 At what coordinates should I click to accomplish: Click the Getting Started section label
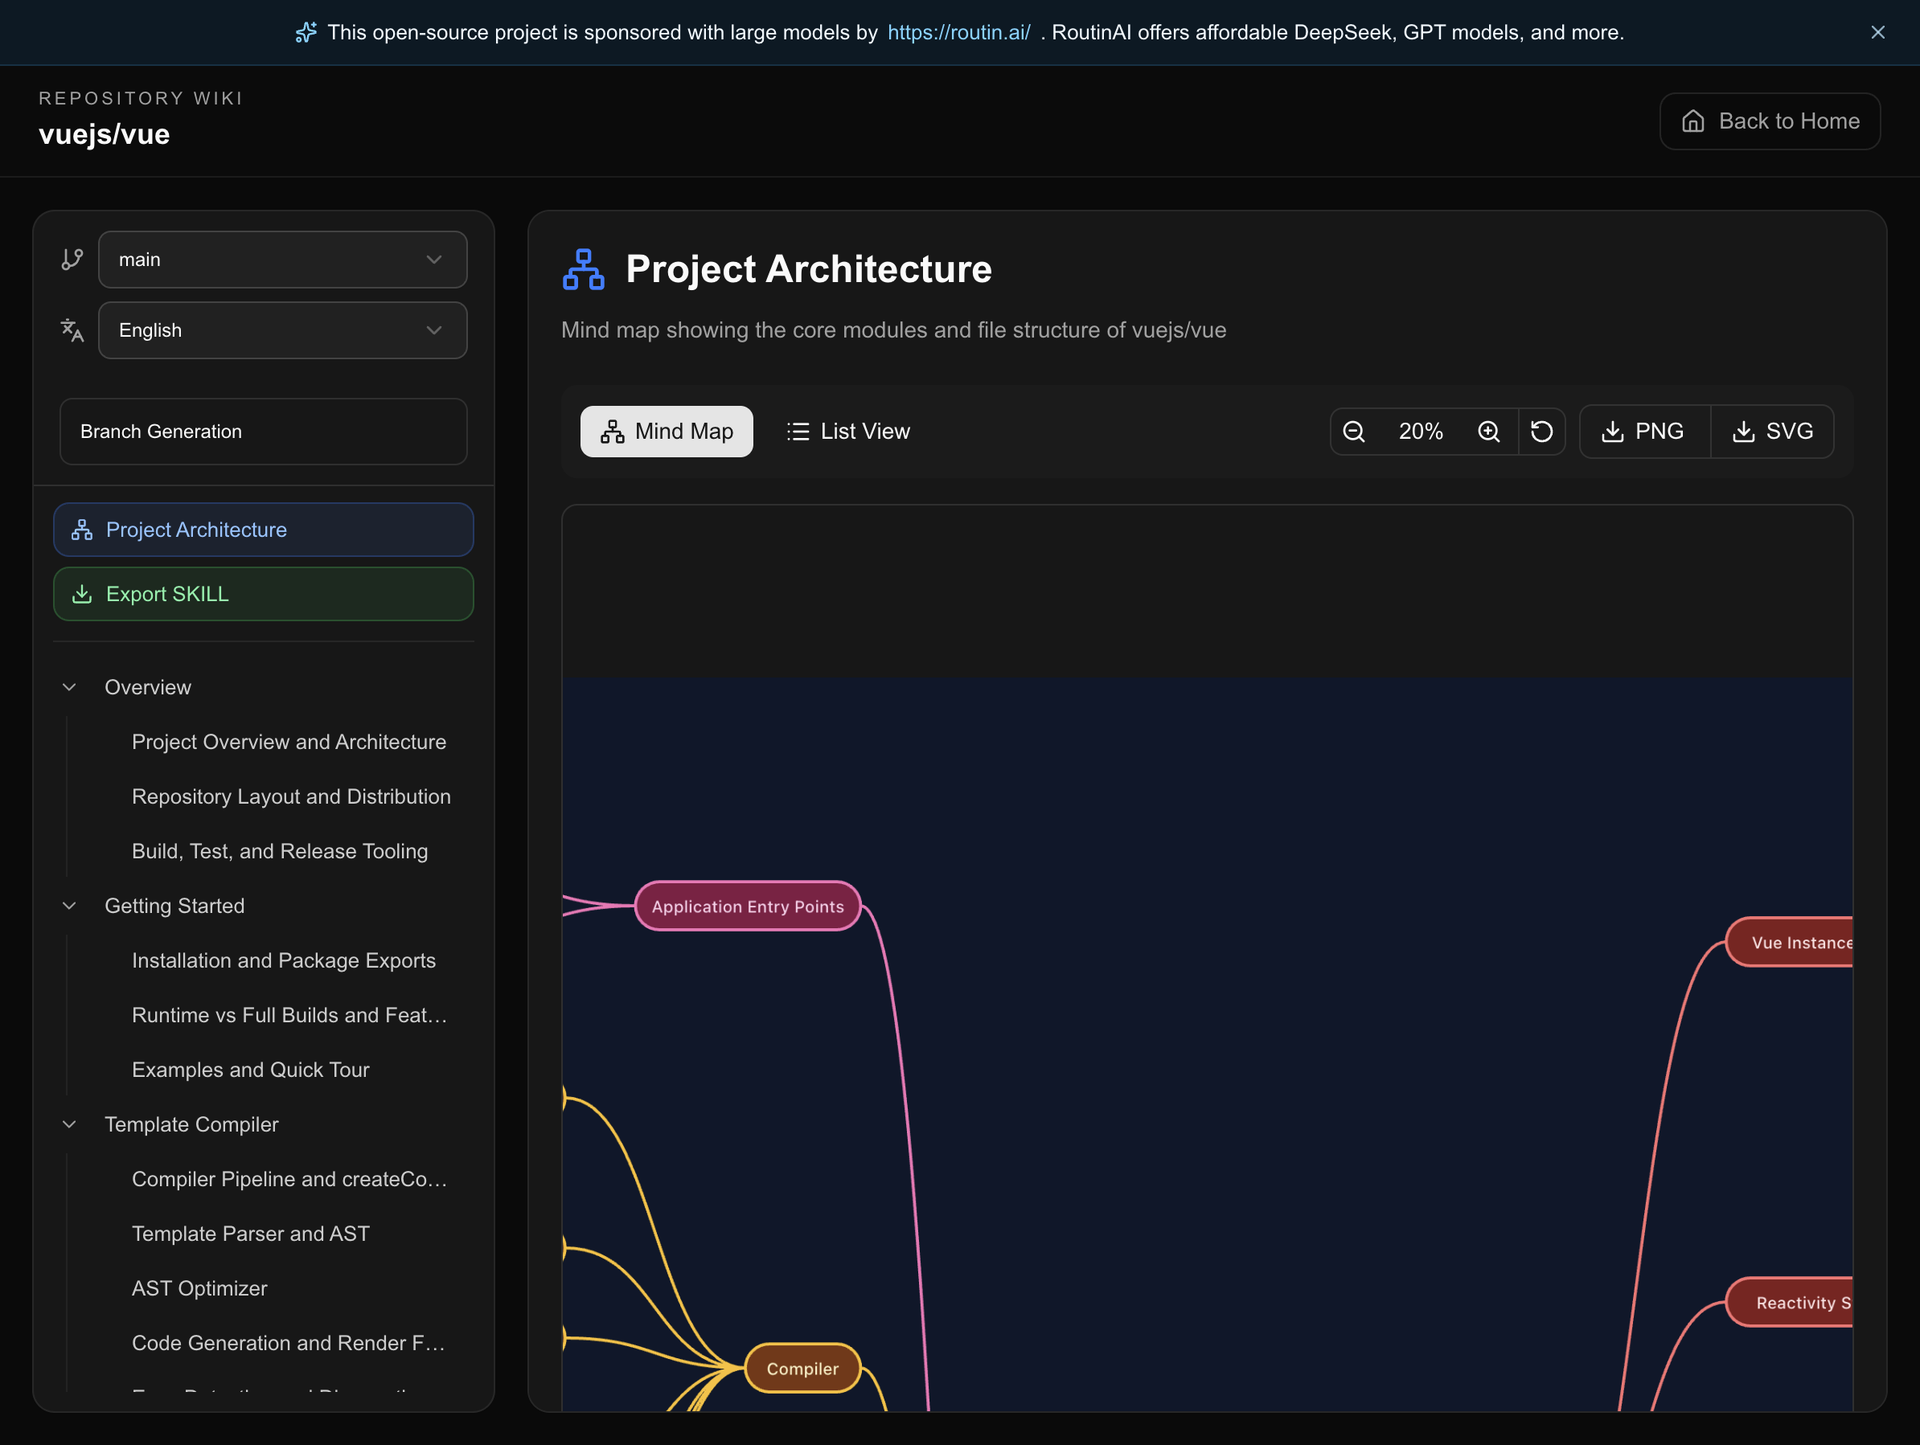tap(175, 906)
